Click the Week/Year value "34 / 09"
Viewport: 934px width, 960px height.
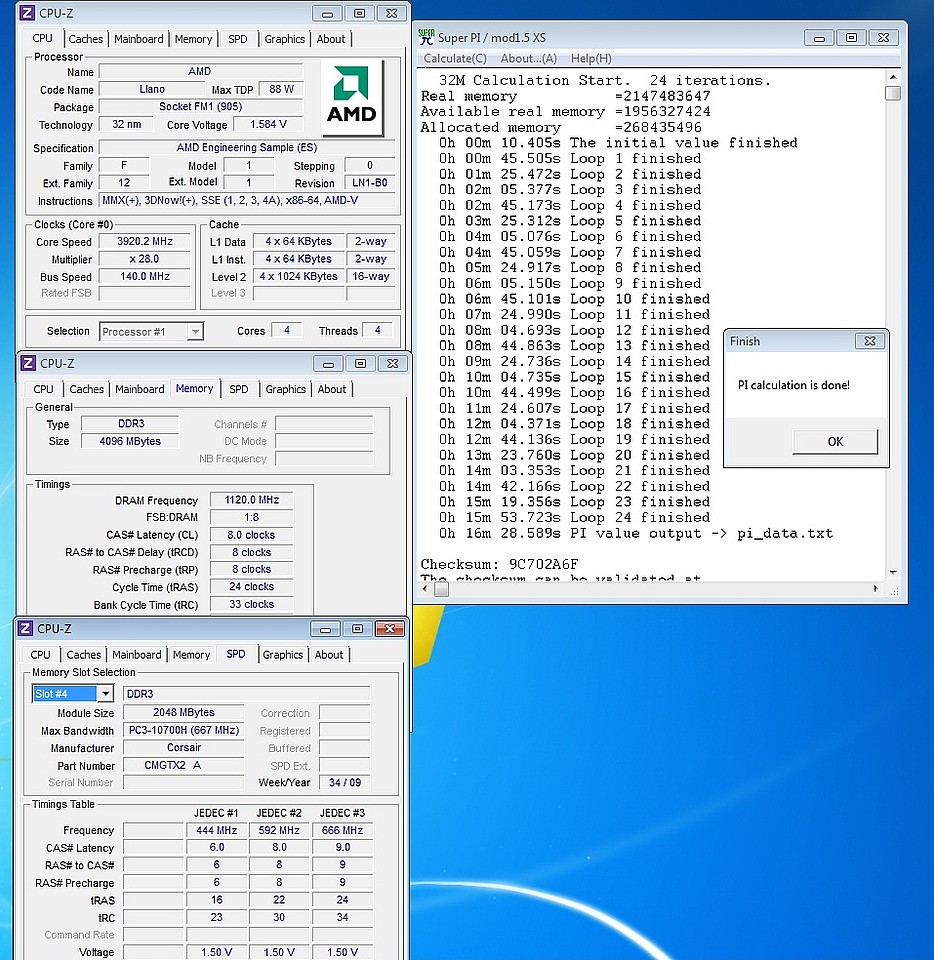tap(345, 782)
